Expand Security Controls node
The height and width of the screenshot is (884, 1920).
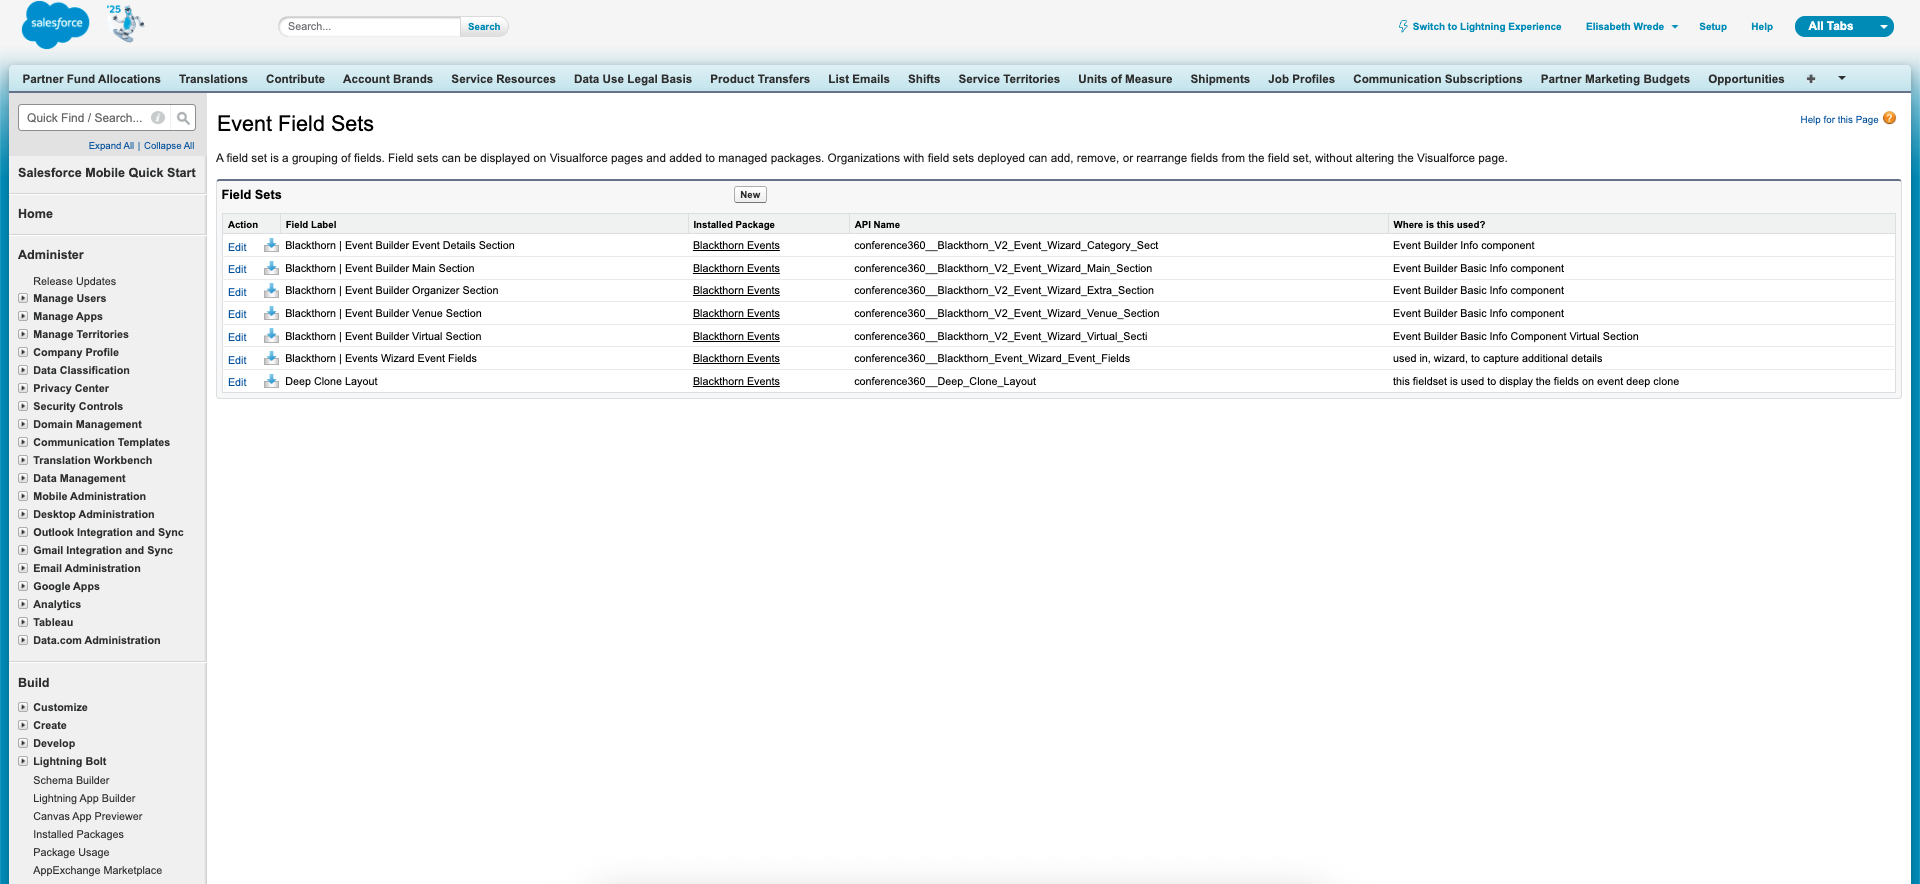23,406
